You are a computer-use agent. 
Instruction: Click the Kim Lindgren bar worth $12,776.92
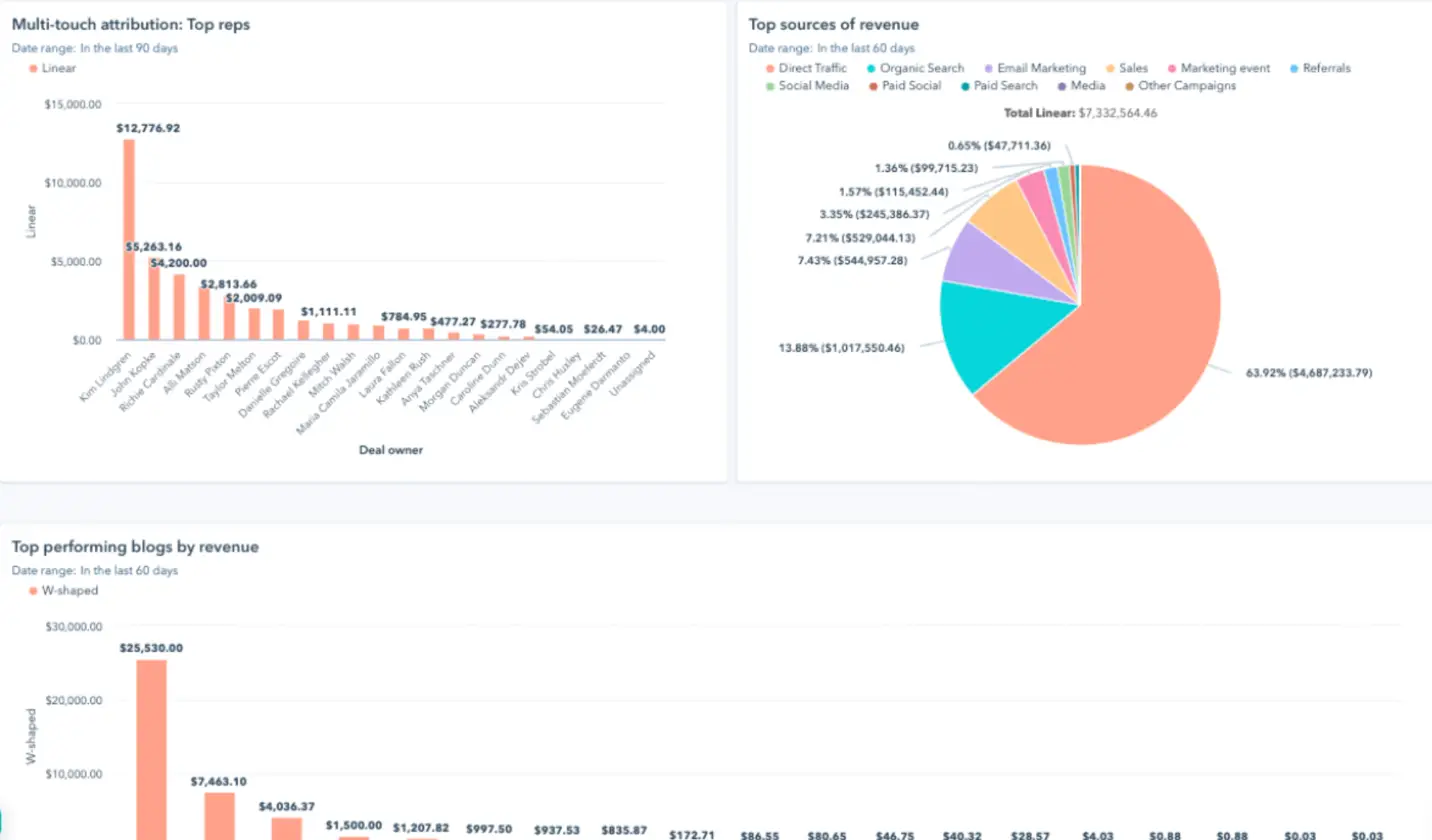[x=129, y=239]
